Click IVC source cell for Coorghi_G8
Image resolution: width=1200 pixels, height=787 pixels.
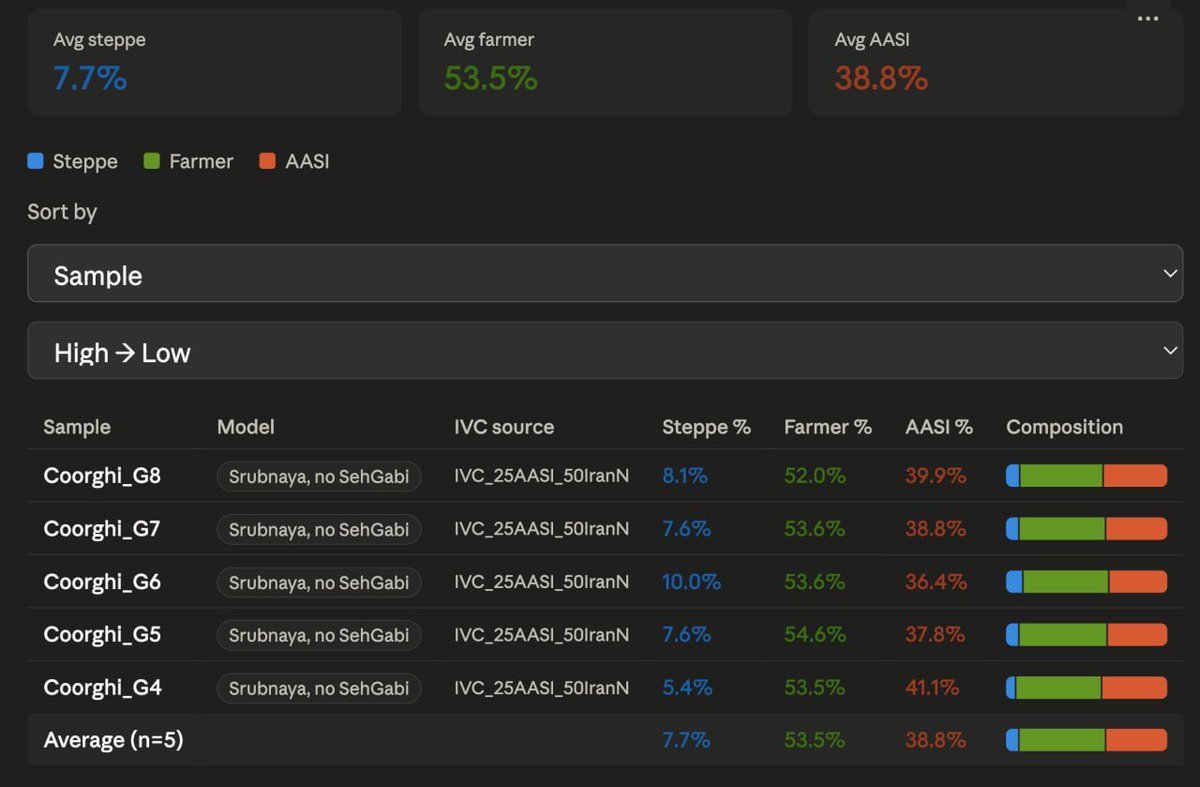(542, 476)
